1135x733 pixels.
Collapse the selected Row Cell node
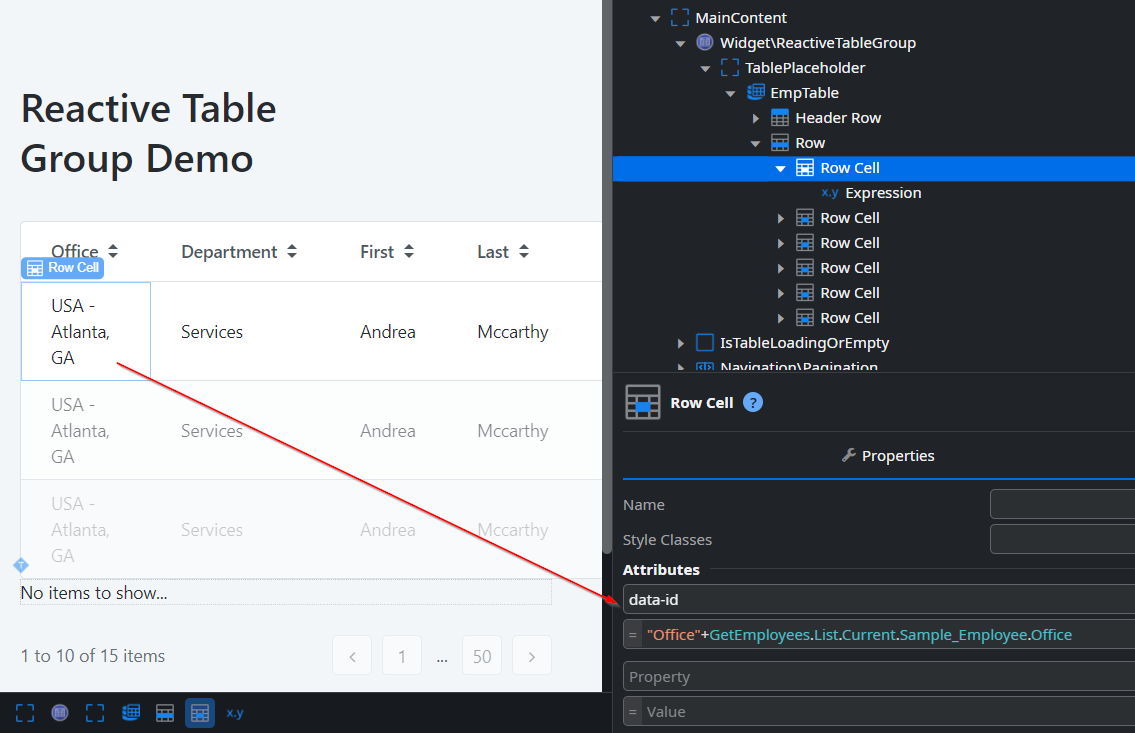click(781, 167)
